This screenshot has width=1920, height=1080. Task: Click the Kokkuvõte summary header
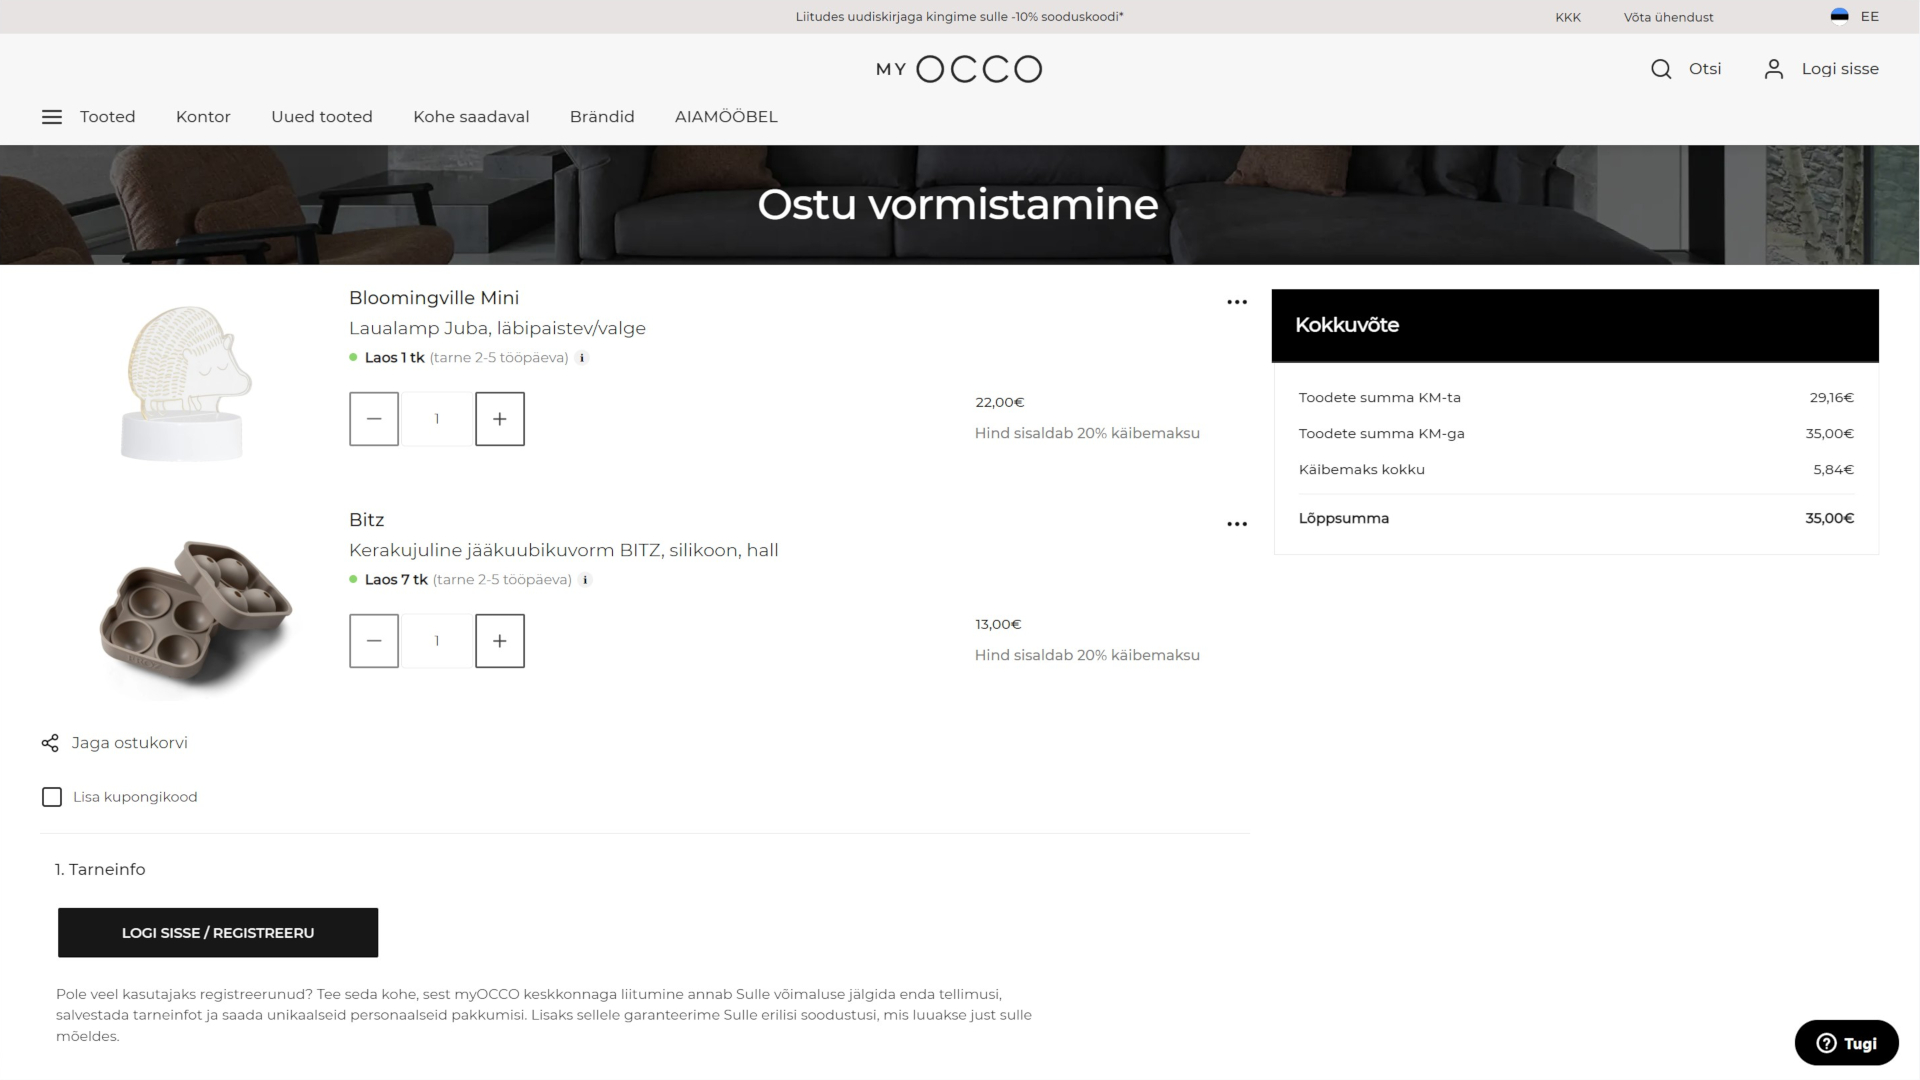pos(1575,325)
